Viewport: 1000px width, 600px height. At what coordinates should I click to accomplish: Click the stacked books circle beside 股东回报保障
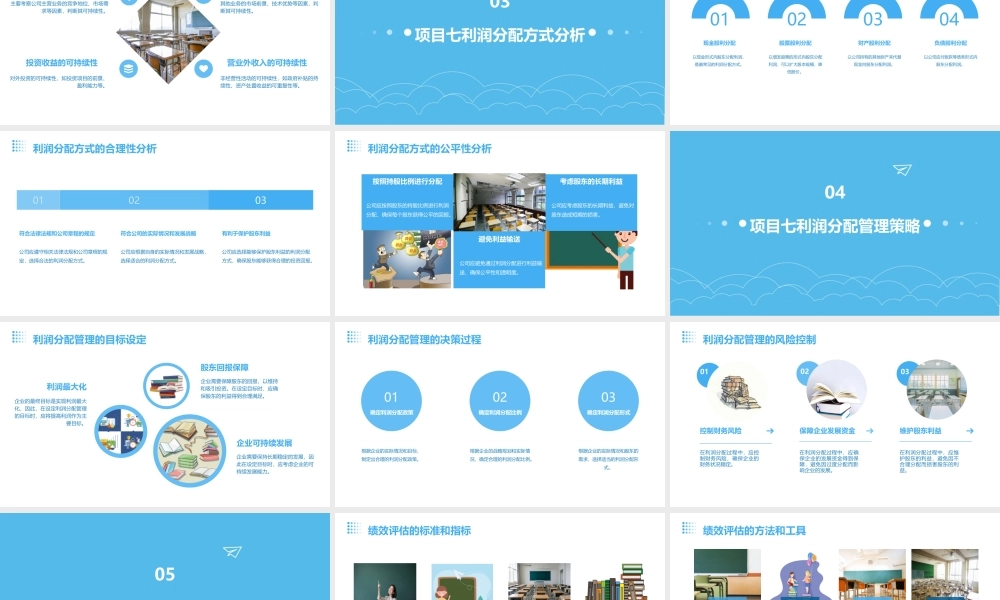[166, 385]
